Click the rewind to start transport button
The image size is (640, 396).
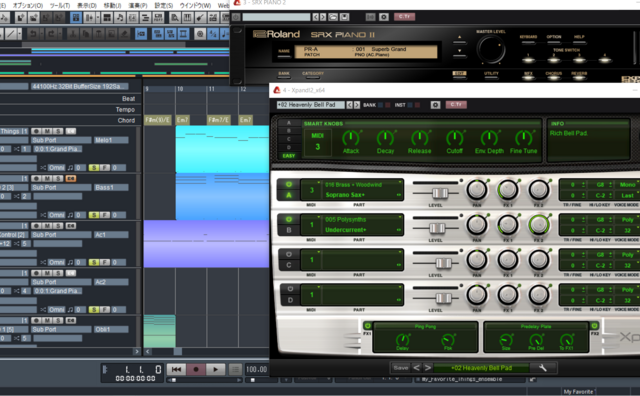point(176,369)
